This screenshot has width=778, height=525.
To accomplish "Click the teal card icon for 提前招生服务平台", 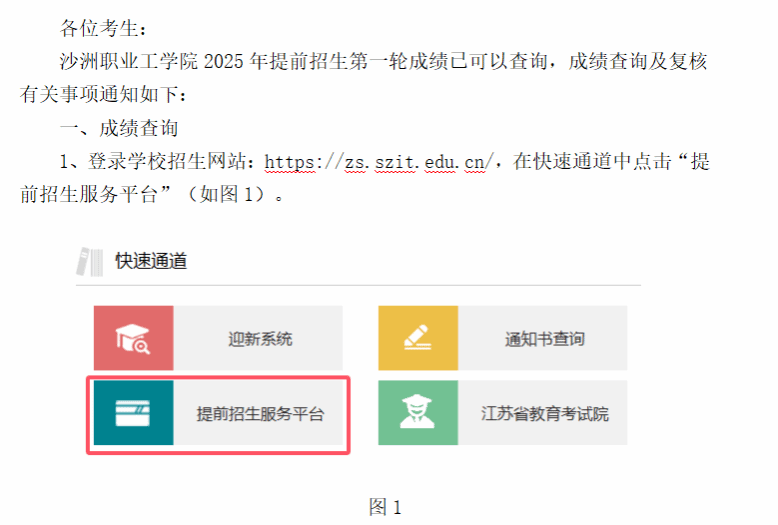I will 133,413.
